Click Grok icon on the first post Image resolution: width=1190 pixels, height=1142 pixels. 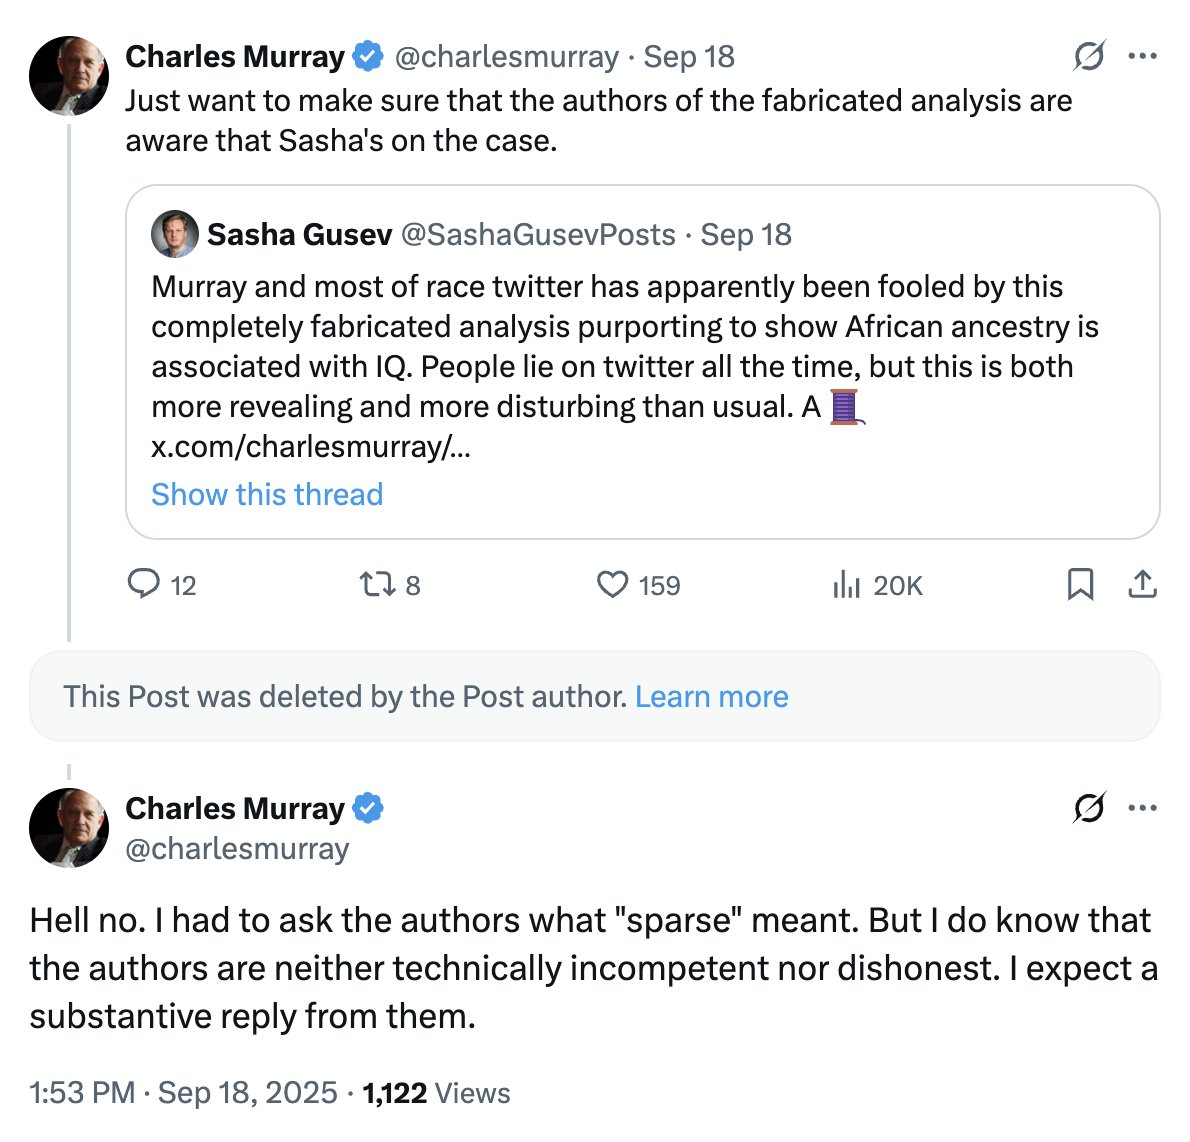[x=1089, y=56]
